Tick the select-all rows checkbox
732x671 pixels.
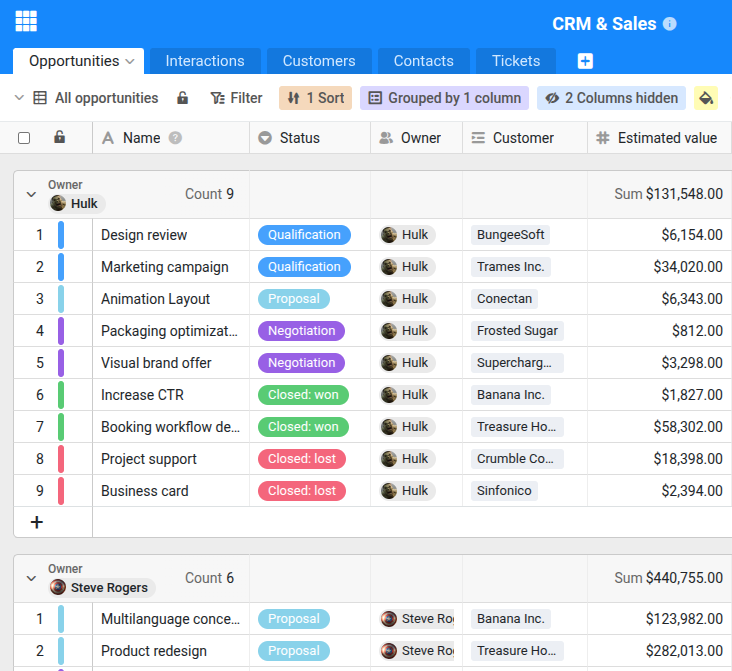coord(24,138)
